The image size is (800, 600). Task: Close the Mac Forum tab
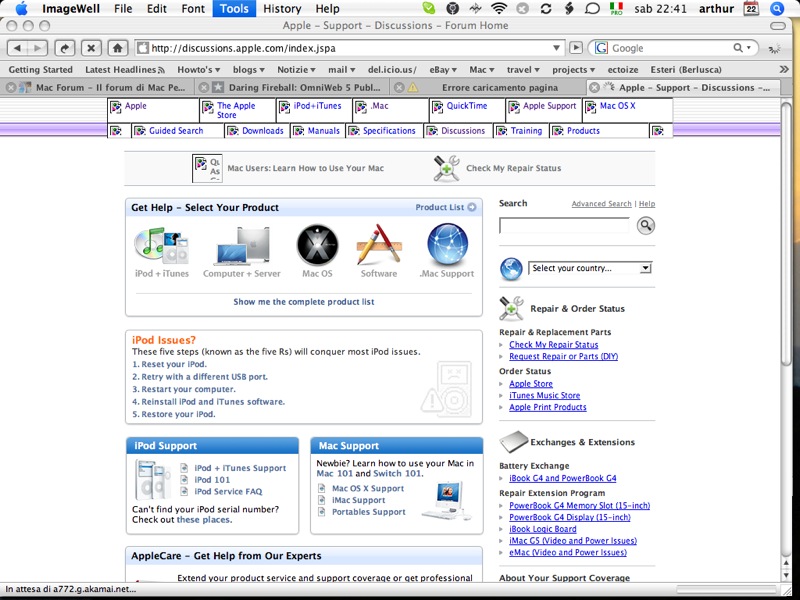10,87
